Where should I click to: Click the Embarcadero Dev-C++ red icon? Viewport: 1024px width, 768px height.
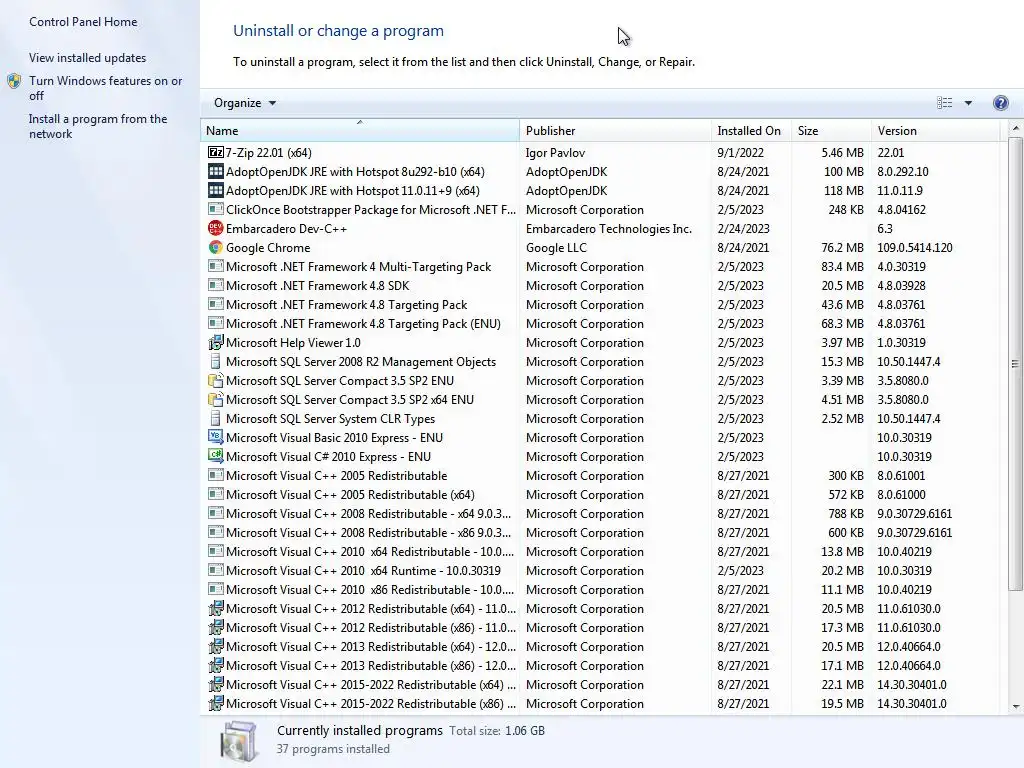[x=216, y=228]
